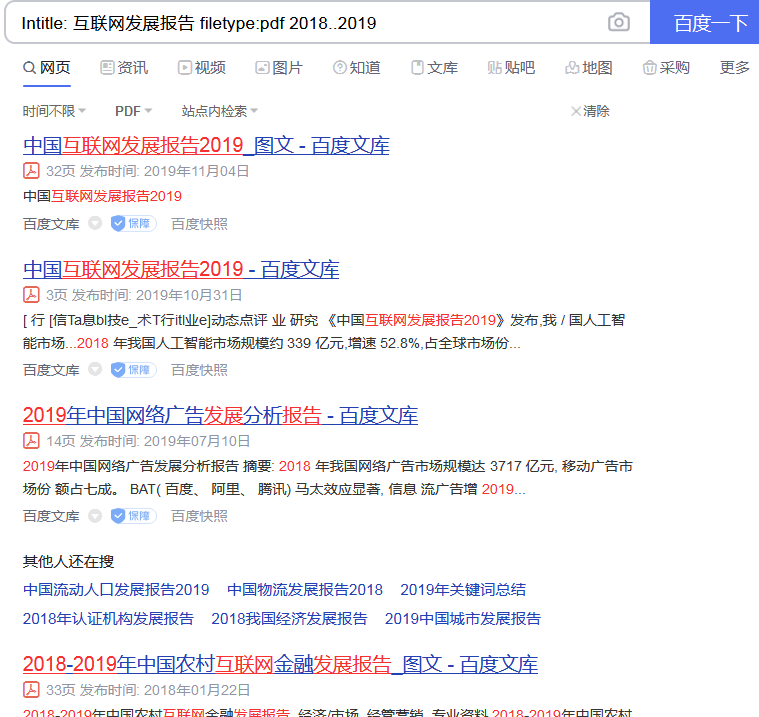Expand the PDF file type dropdown
The height and width of the screenshot is (717, 759).
click(133, 111)
